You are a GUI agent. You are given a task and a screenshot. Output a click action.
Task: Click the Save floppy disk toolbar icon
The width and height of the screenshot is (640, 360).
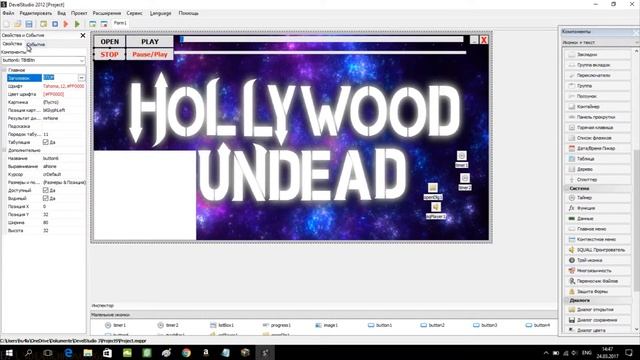tap(29, 24)
